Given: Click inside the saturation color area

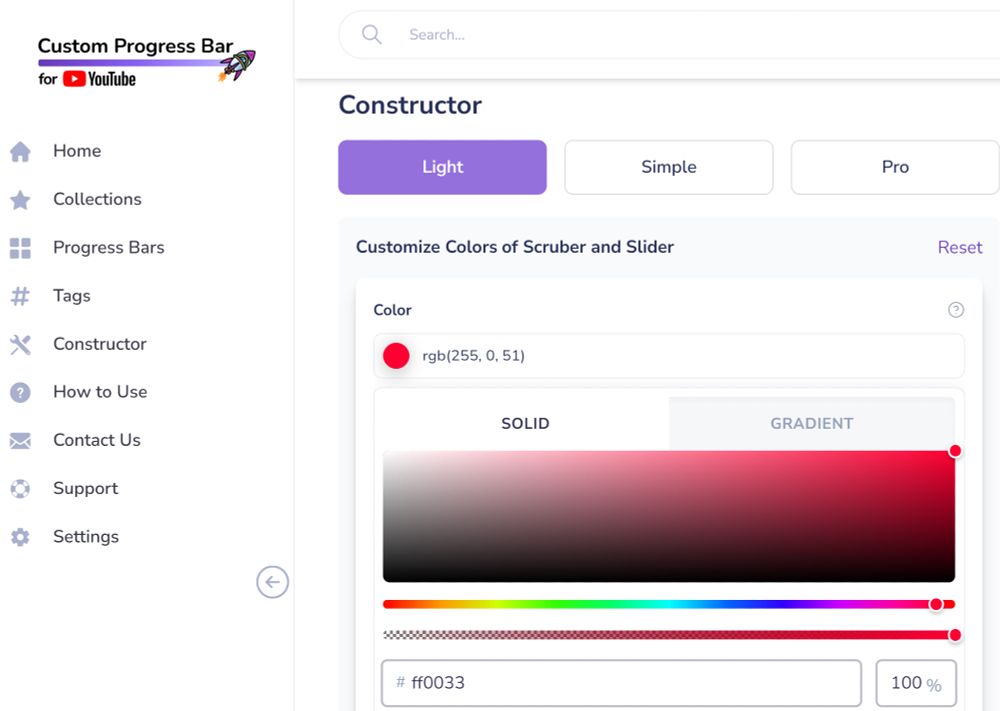Looking at the screenshot, I should (x=668, y=517).
